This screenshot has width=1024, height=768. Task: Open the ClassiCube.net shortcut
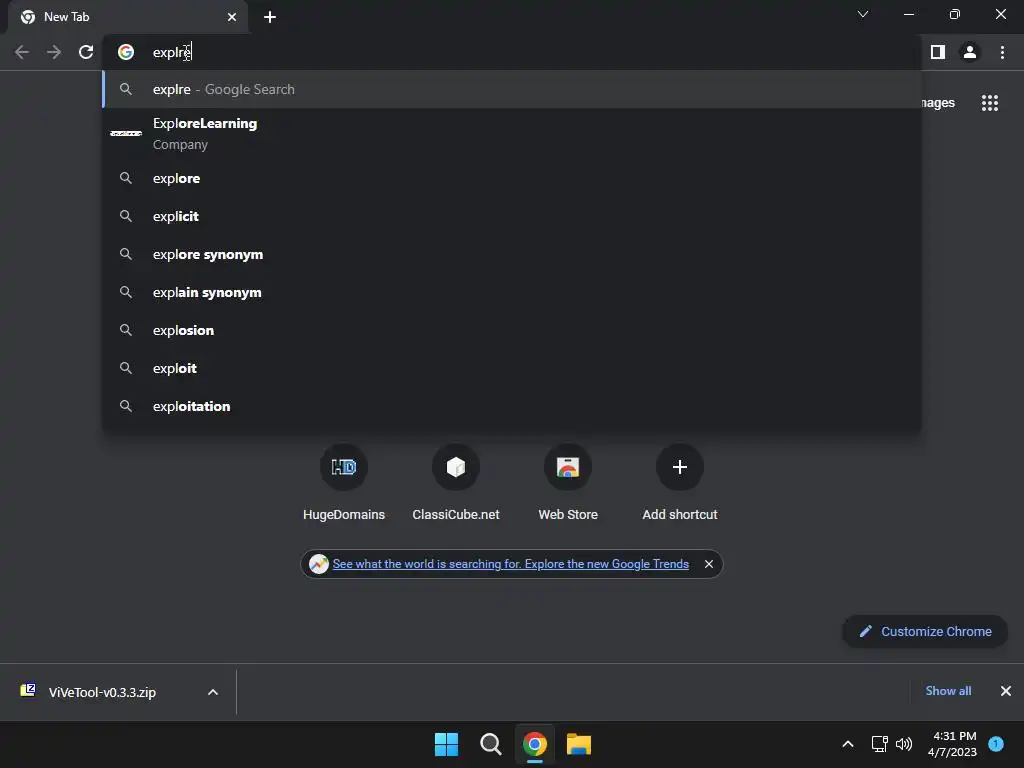(456, 482)
